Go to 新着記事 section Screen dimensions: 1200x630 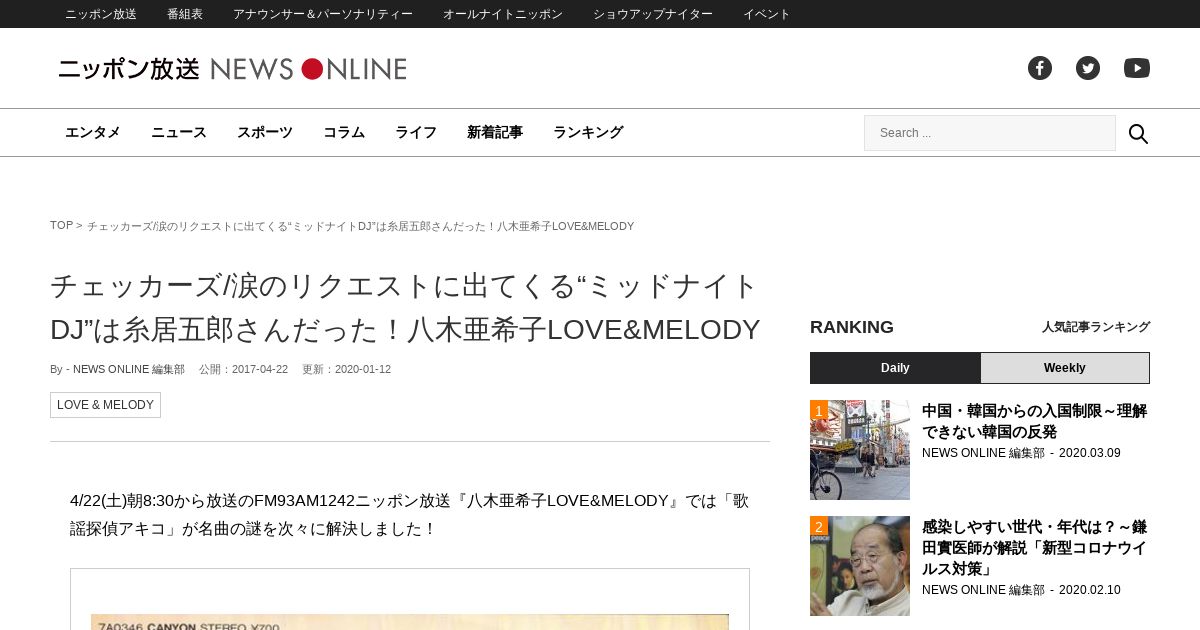point(495,132)
